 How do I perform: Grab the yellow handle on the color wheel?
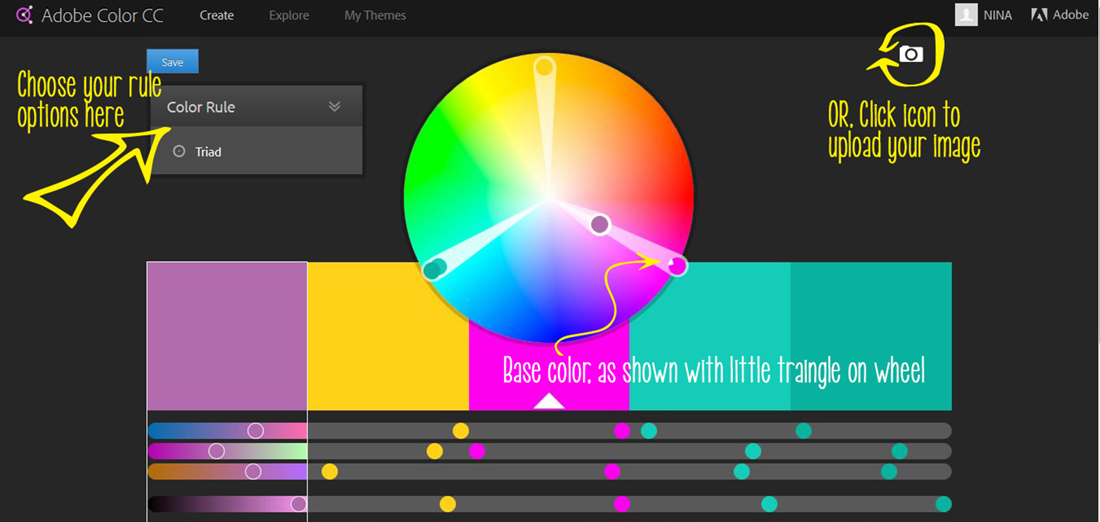click(x=544, y=67)
